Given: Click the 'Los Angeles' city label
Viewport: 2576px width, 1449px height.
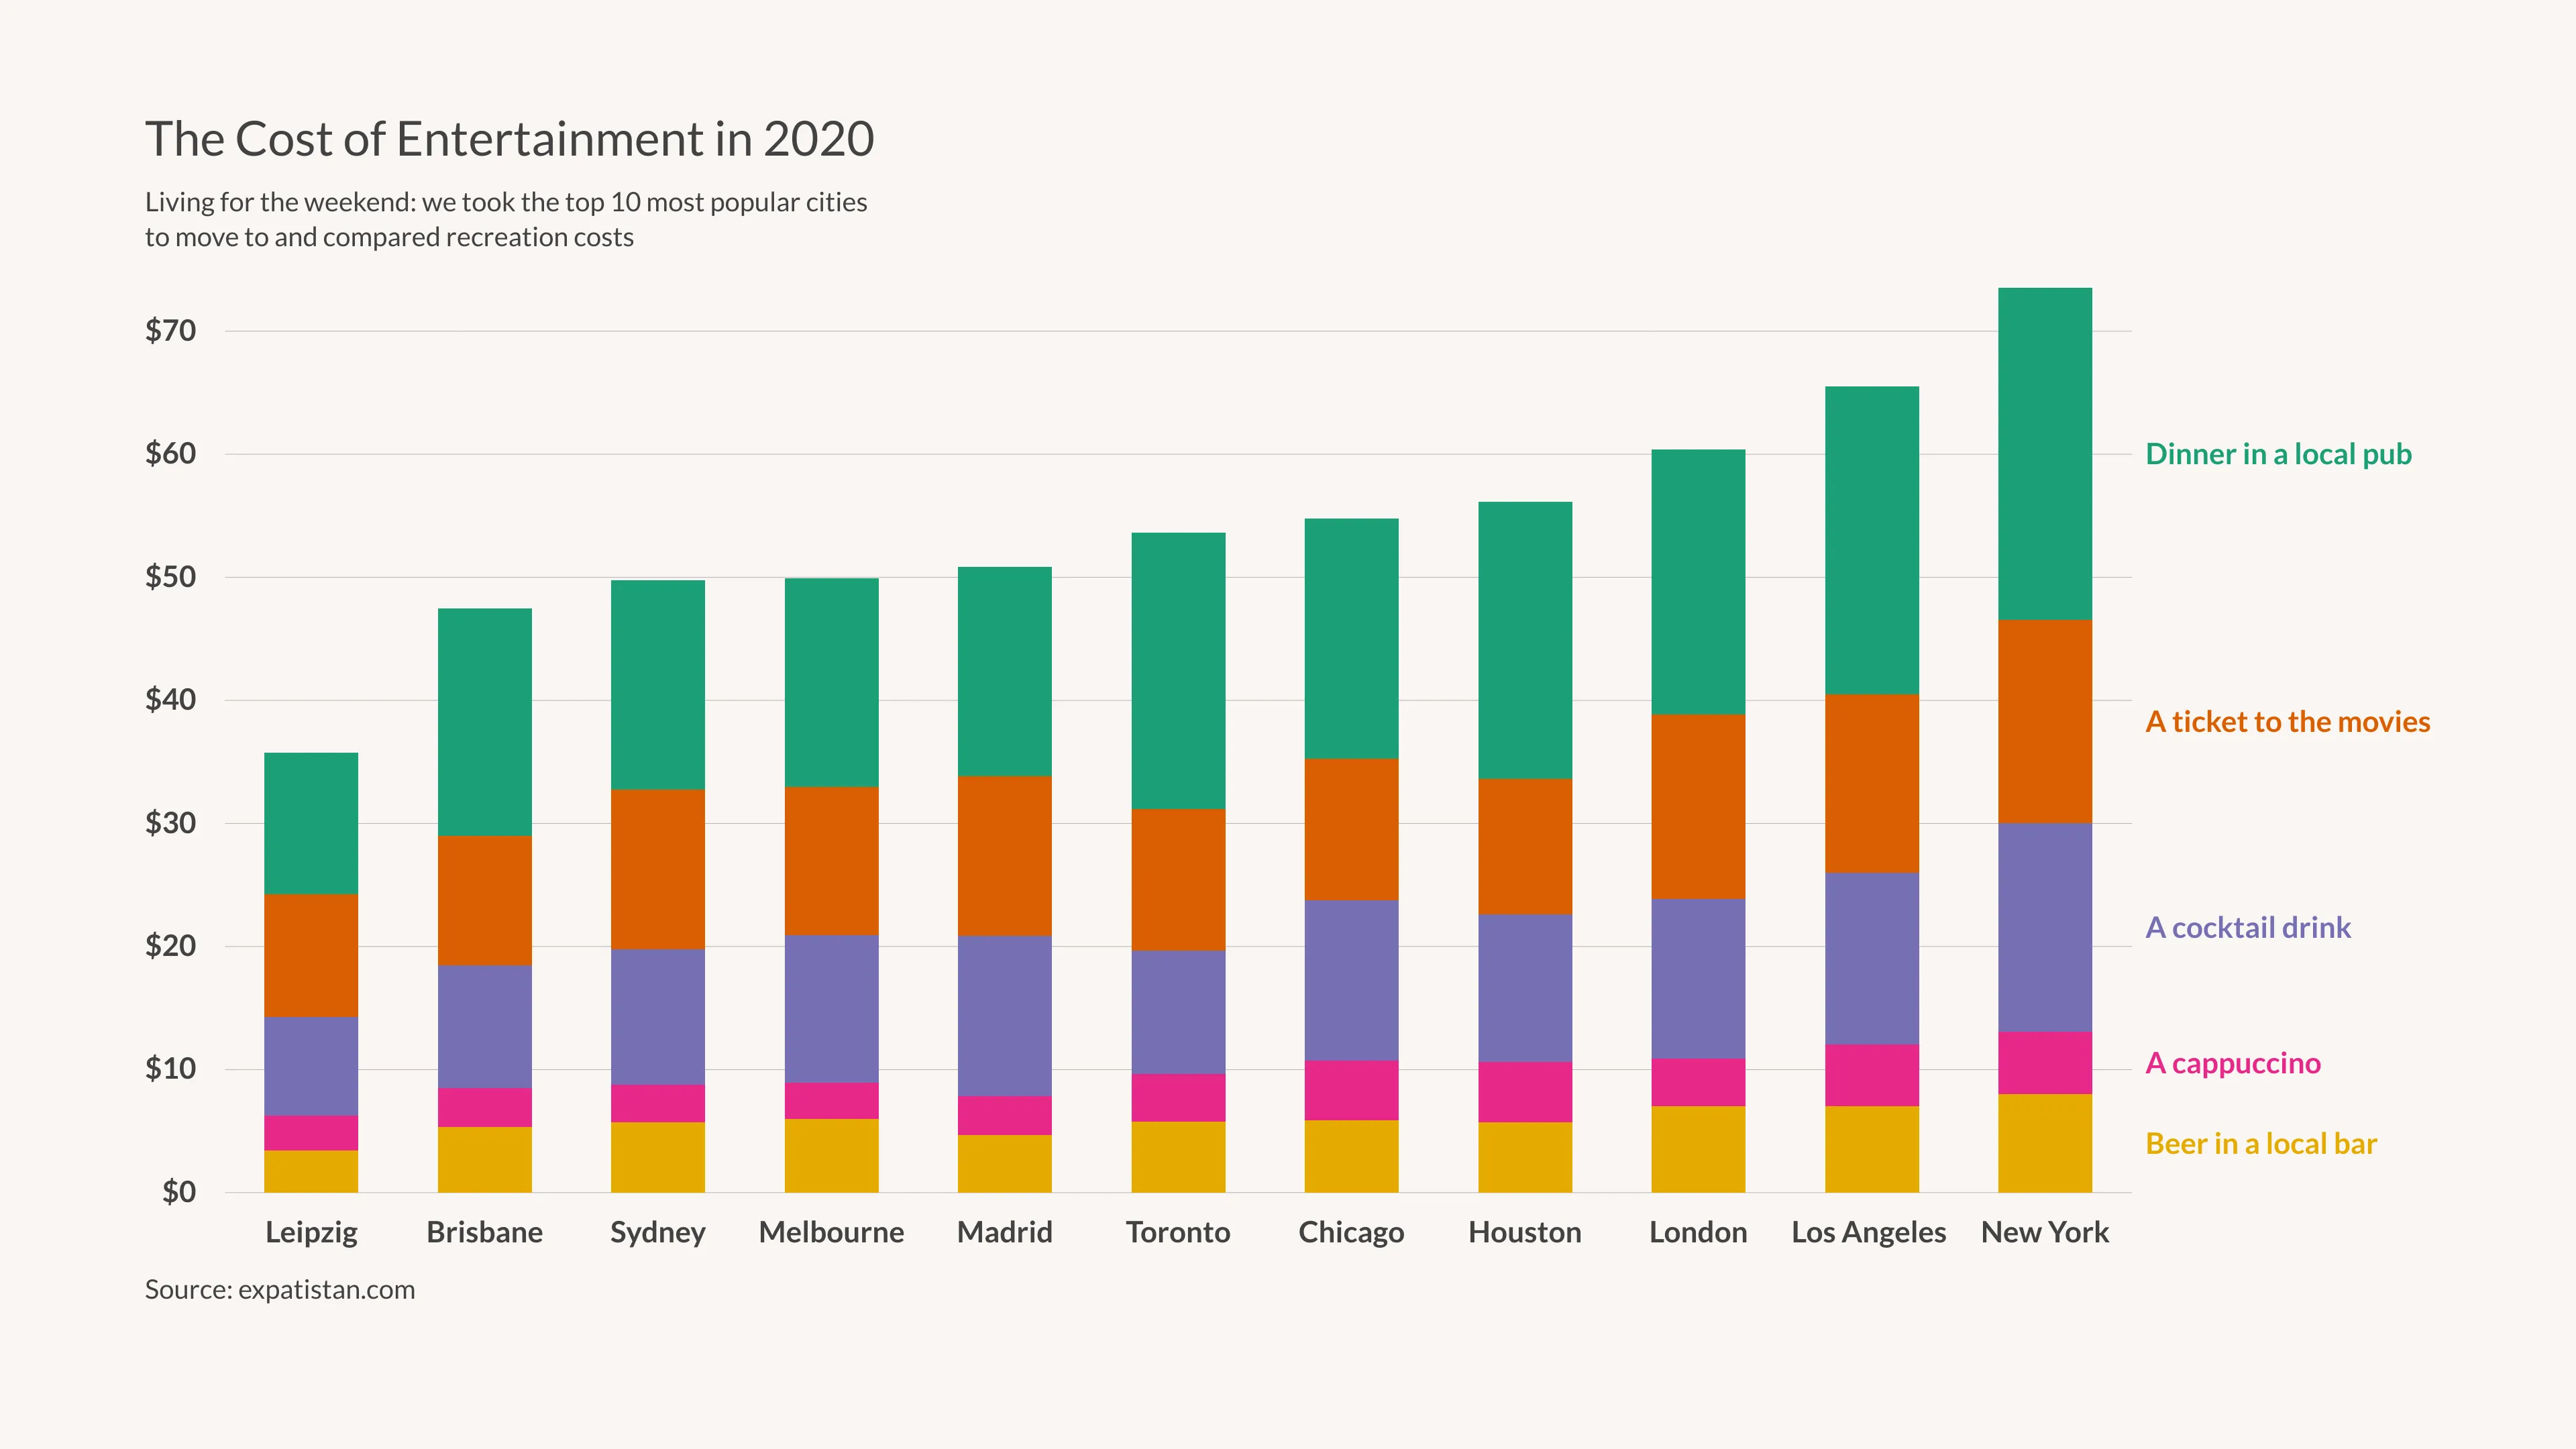Looking at the screenshot, I should tap(1869, 1233).
